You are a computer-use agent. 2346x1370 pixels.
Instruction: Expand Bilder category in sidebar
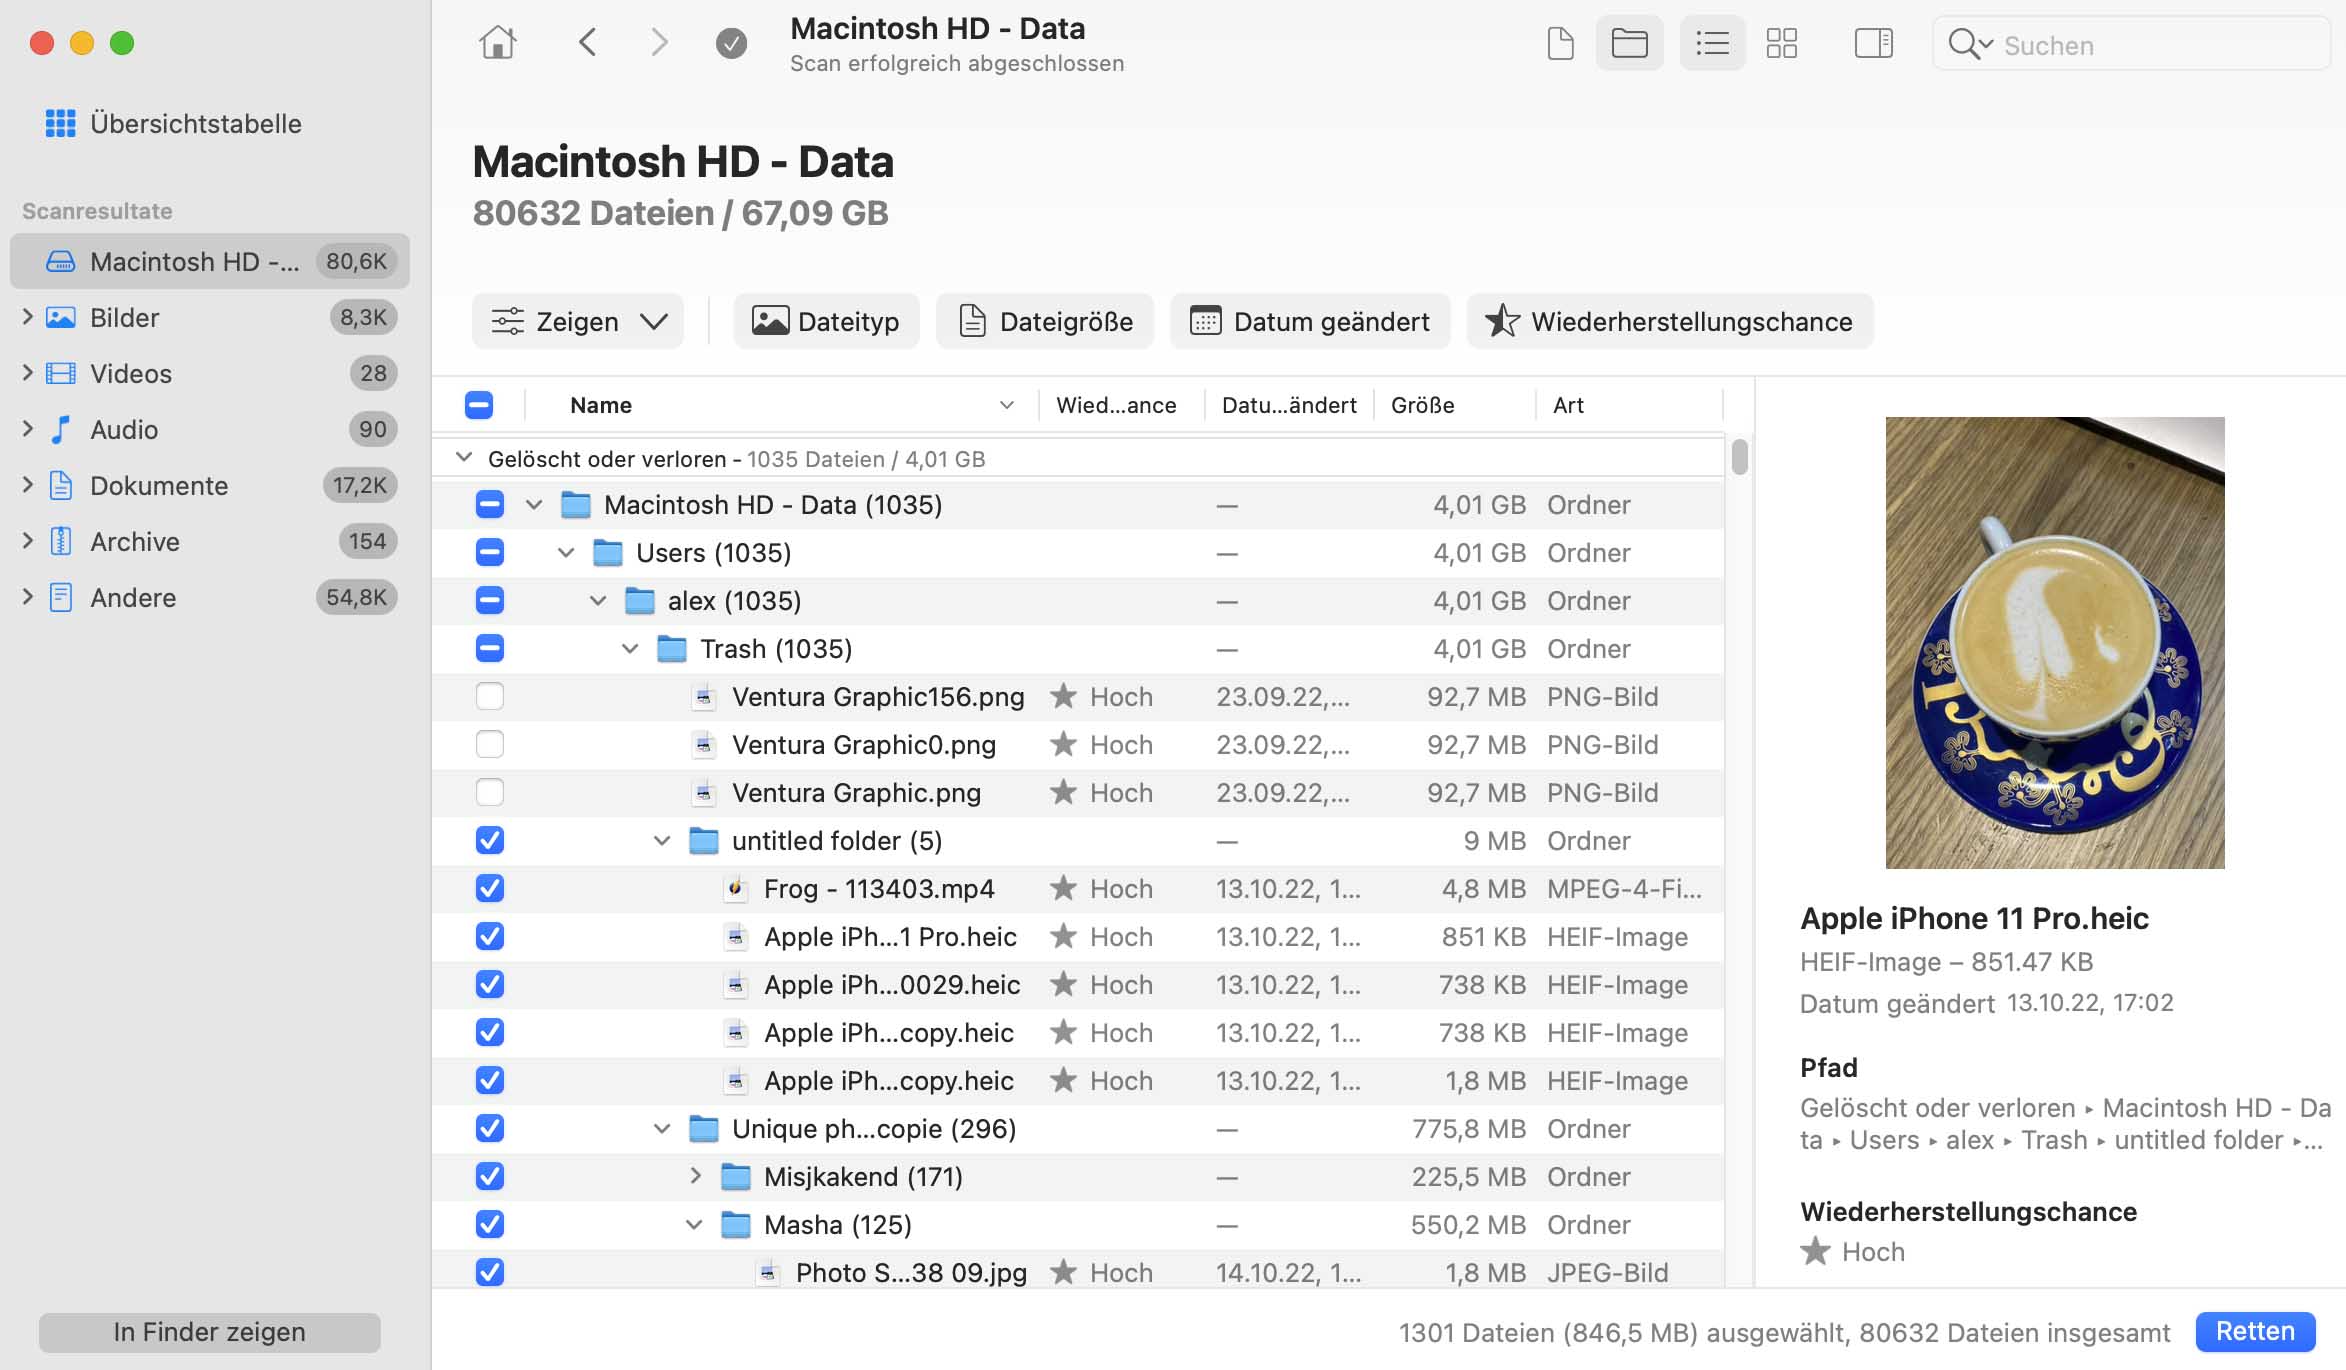point(27,317)
